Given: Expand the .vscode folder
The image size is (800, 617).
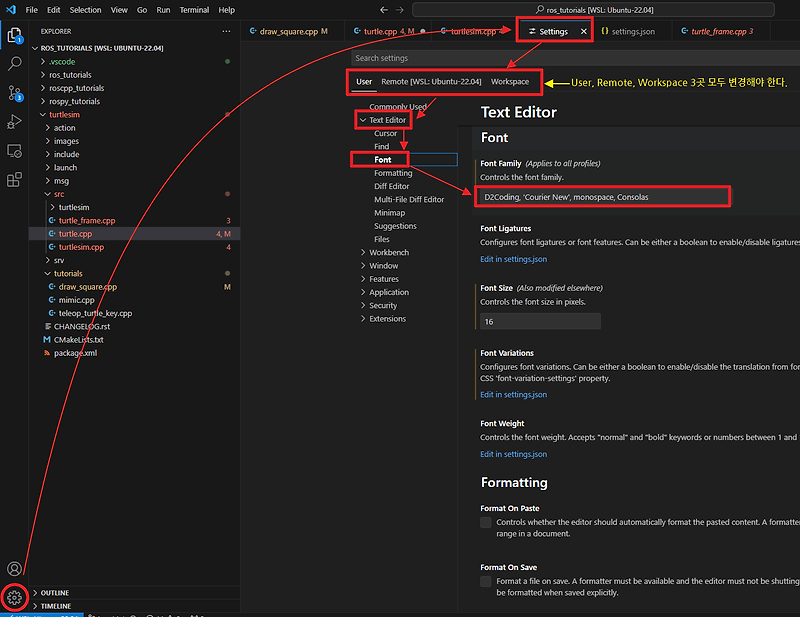Looking at the screenshot, I should (43, 61).
